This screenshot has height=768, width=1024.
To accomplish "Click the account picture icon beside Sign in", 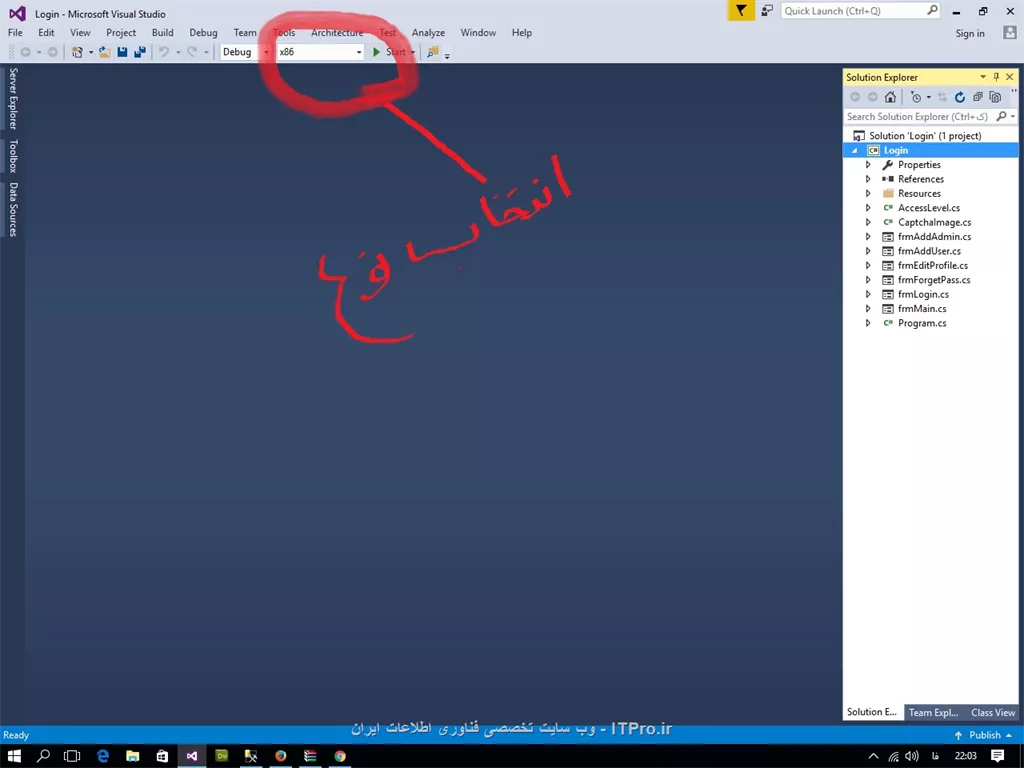I will pyautogui.click(x=1010, y=33).
